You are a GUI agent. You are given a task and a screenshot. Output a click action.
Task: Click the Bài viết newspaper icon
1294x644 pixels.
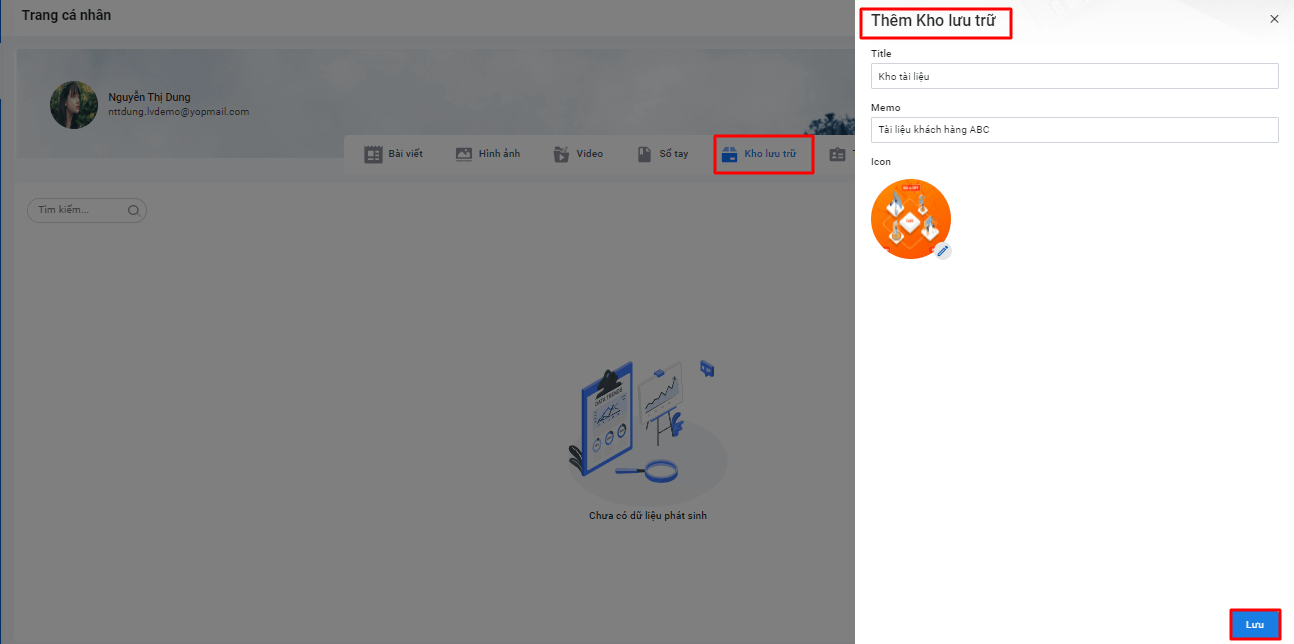coord(373,155)
